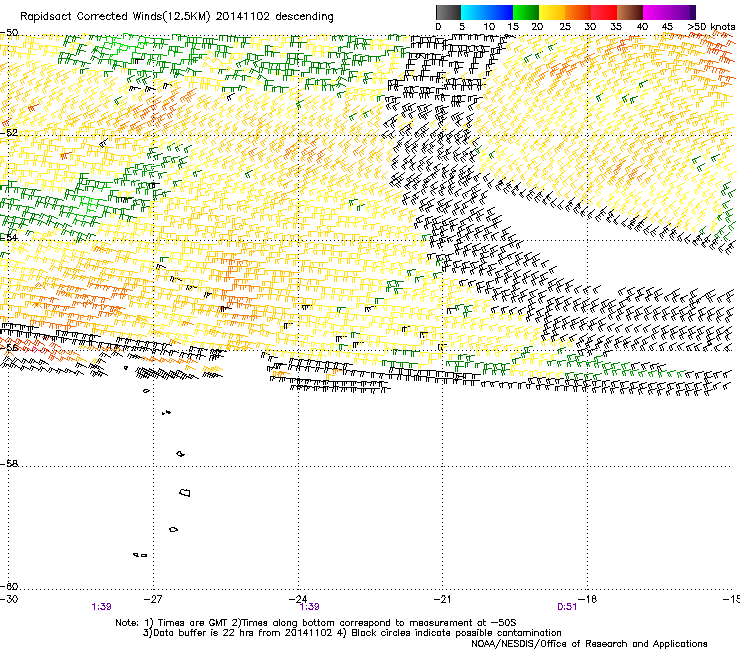Click the longitude label -21
740x650 pixels.
click(x=442, y=599)
